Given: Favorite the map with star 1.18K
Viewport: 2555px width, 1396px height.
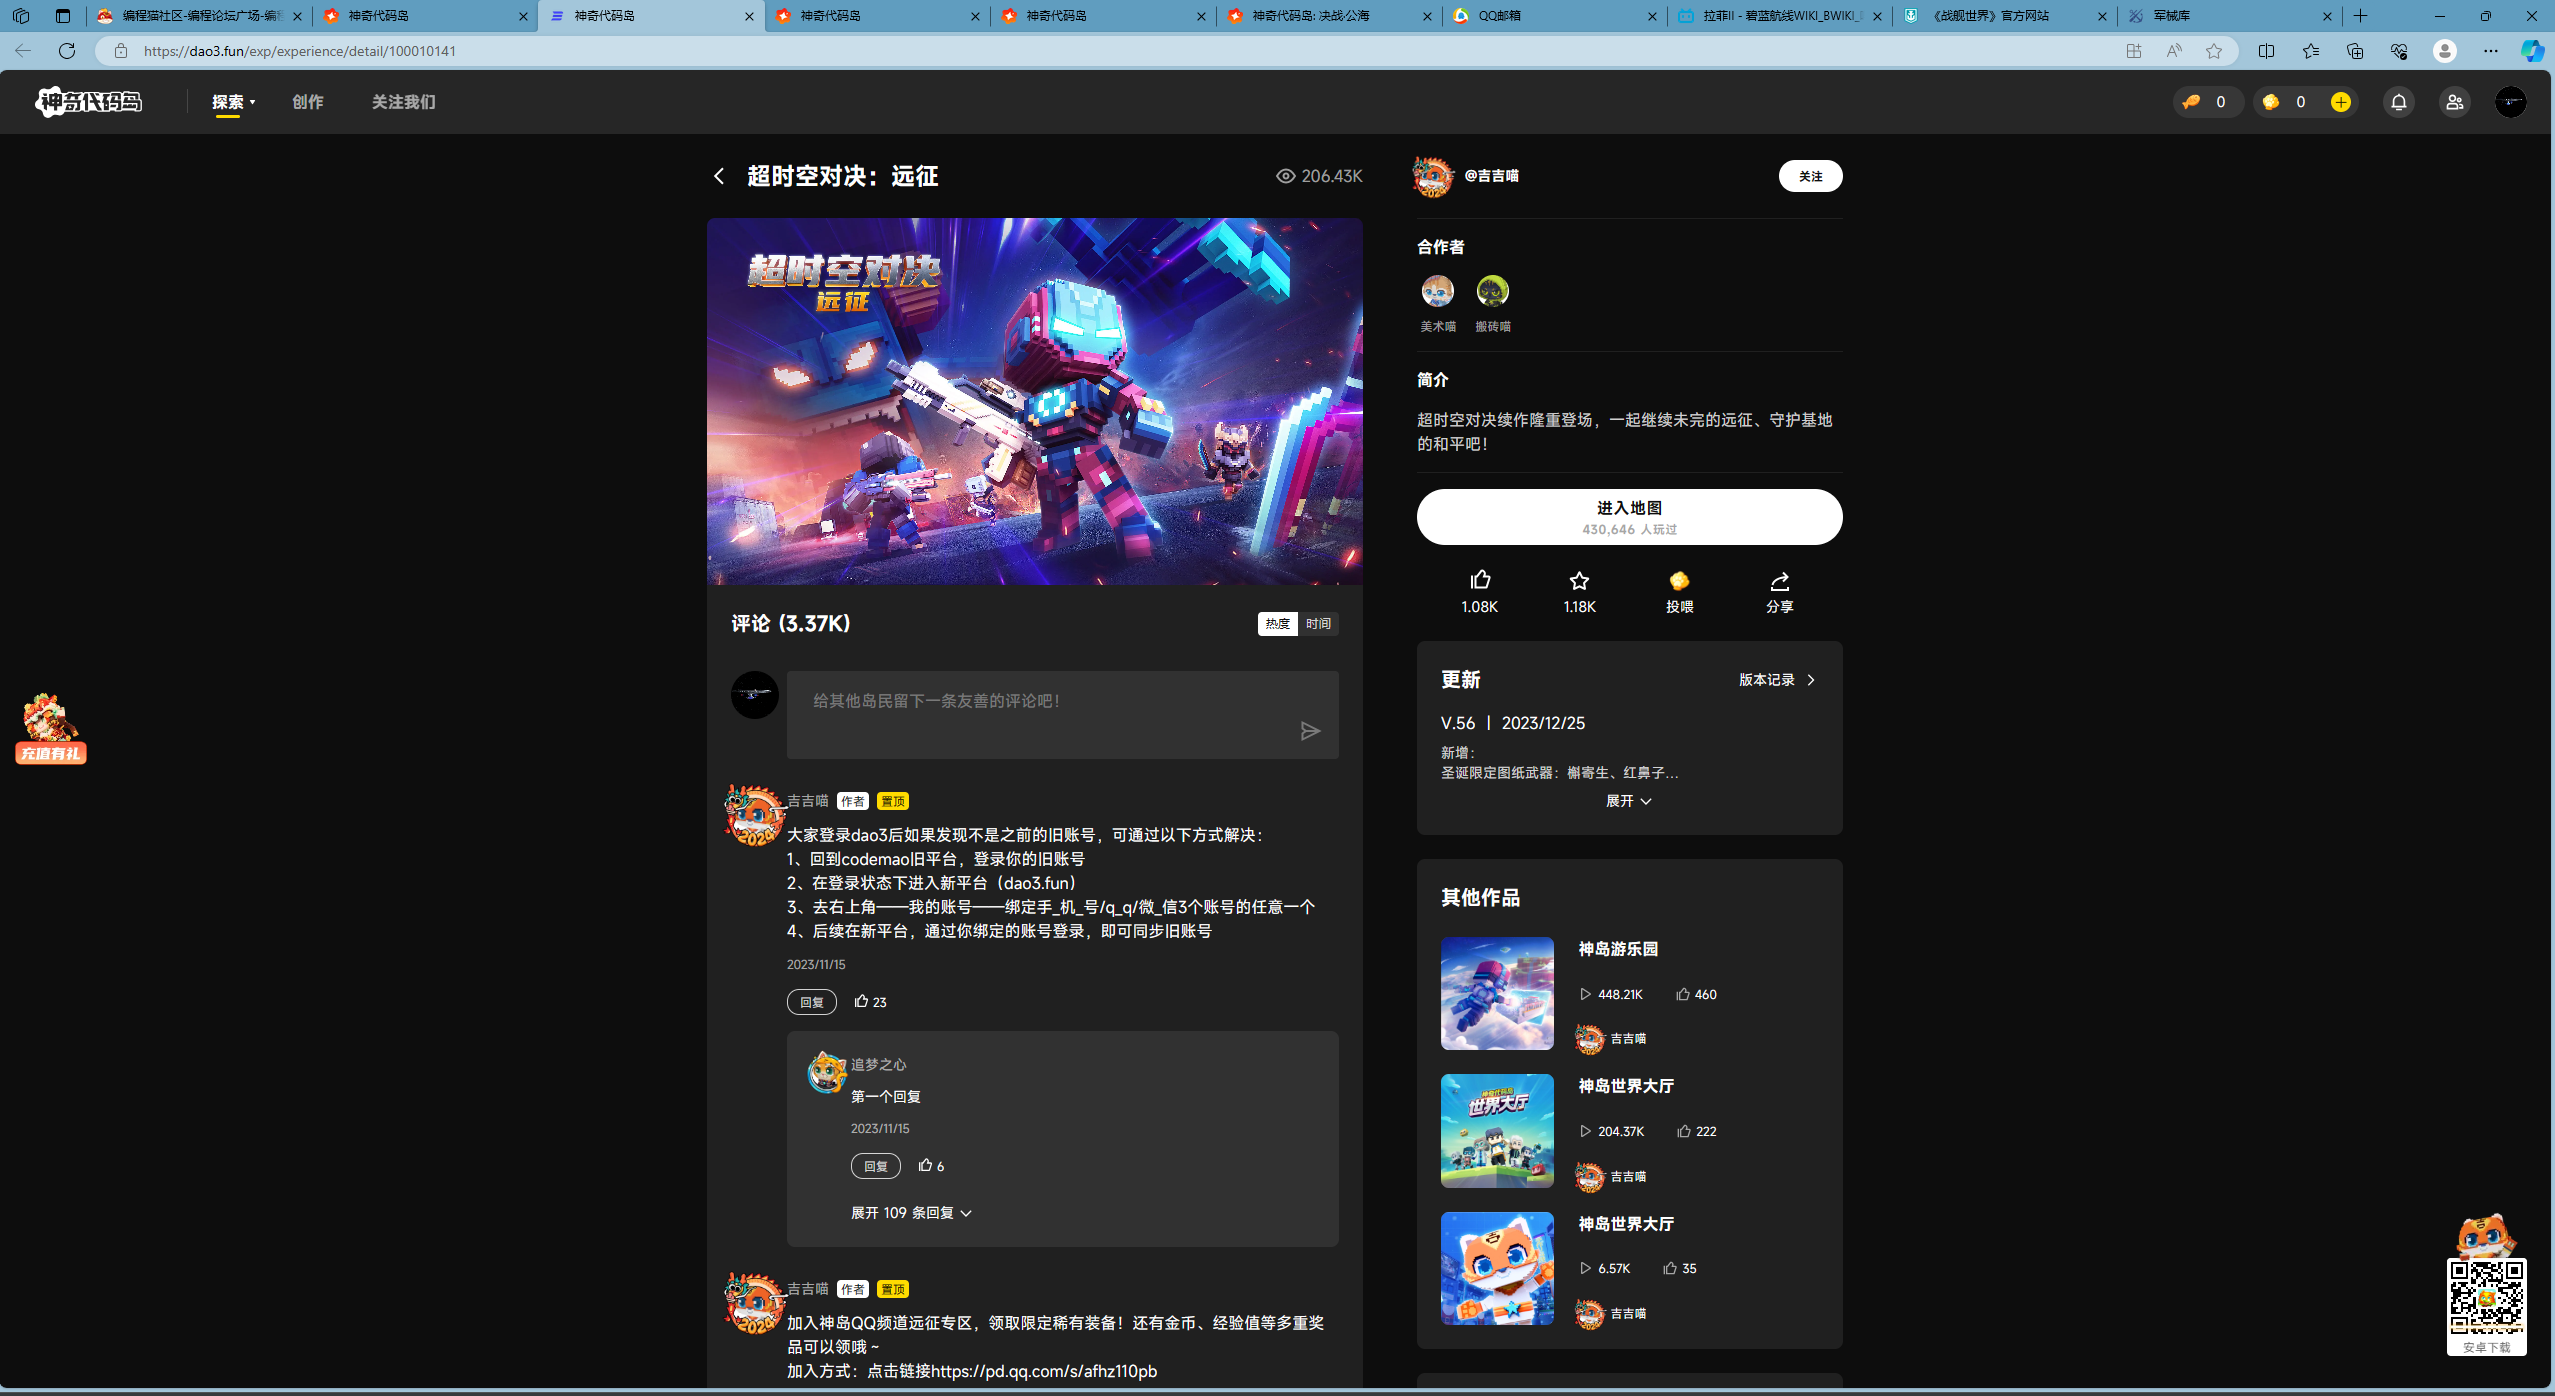Looking at the screenshot, I should pos(1579,581).
